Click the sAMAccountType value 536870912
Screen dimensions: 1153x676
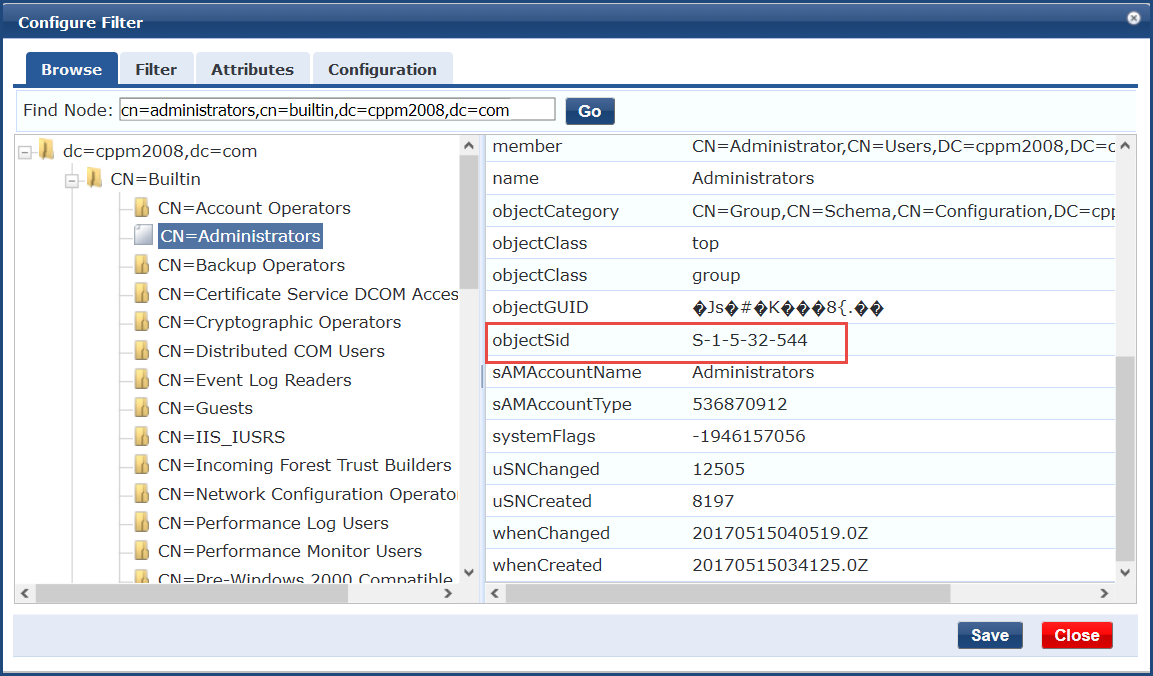(739, 404)
